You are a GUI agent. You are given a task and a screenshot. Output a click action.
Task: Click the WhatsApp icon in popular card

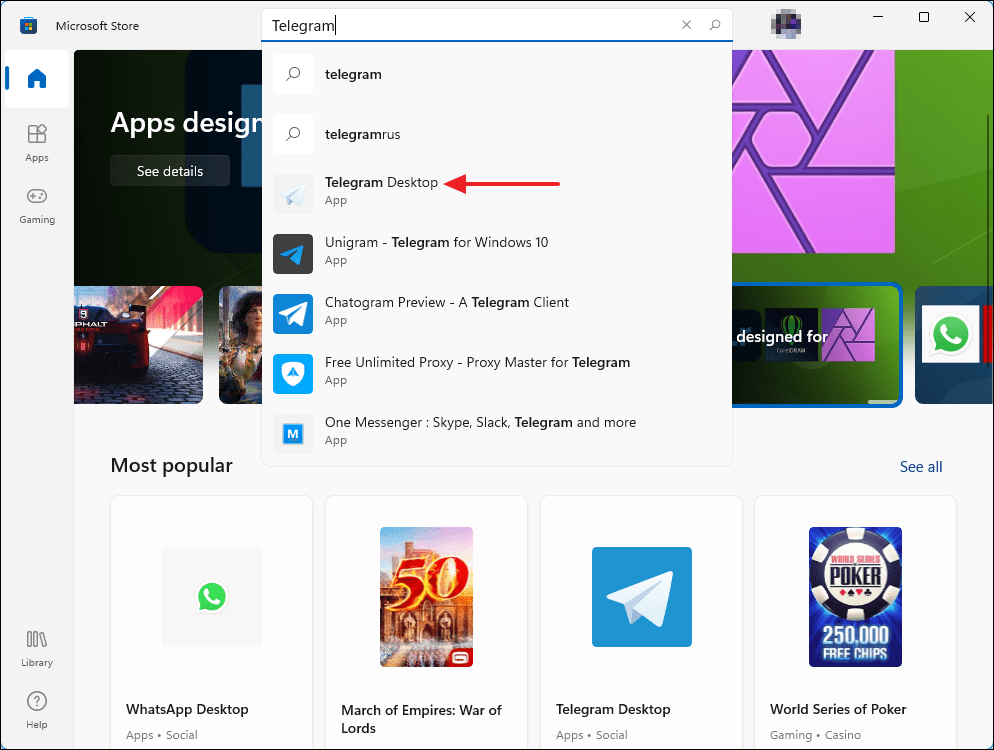pos(212,597)
